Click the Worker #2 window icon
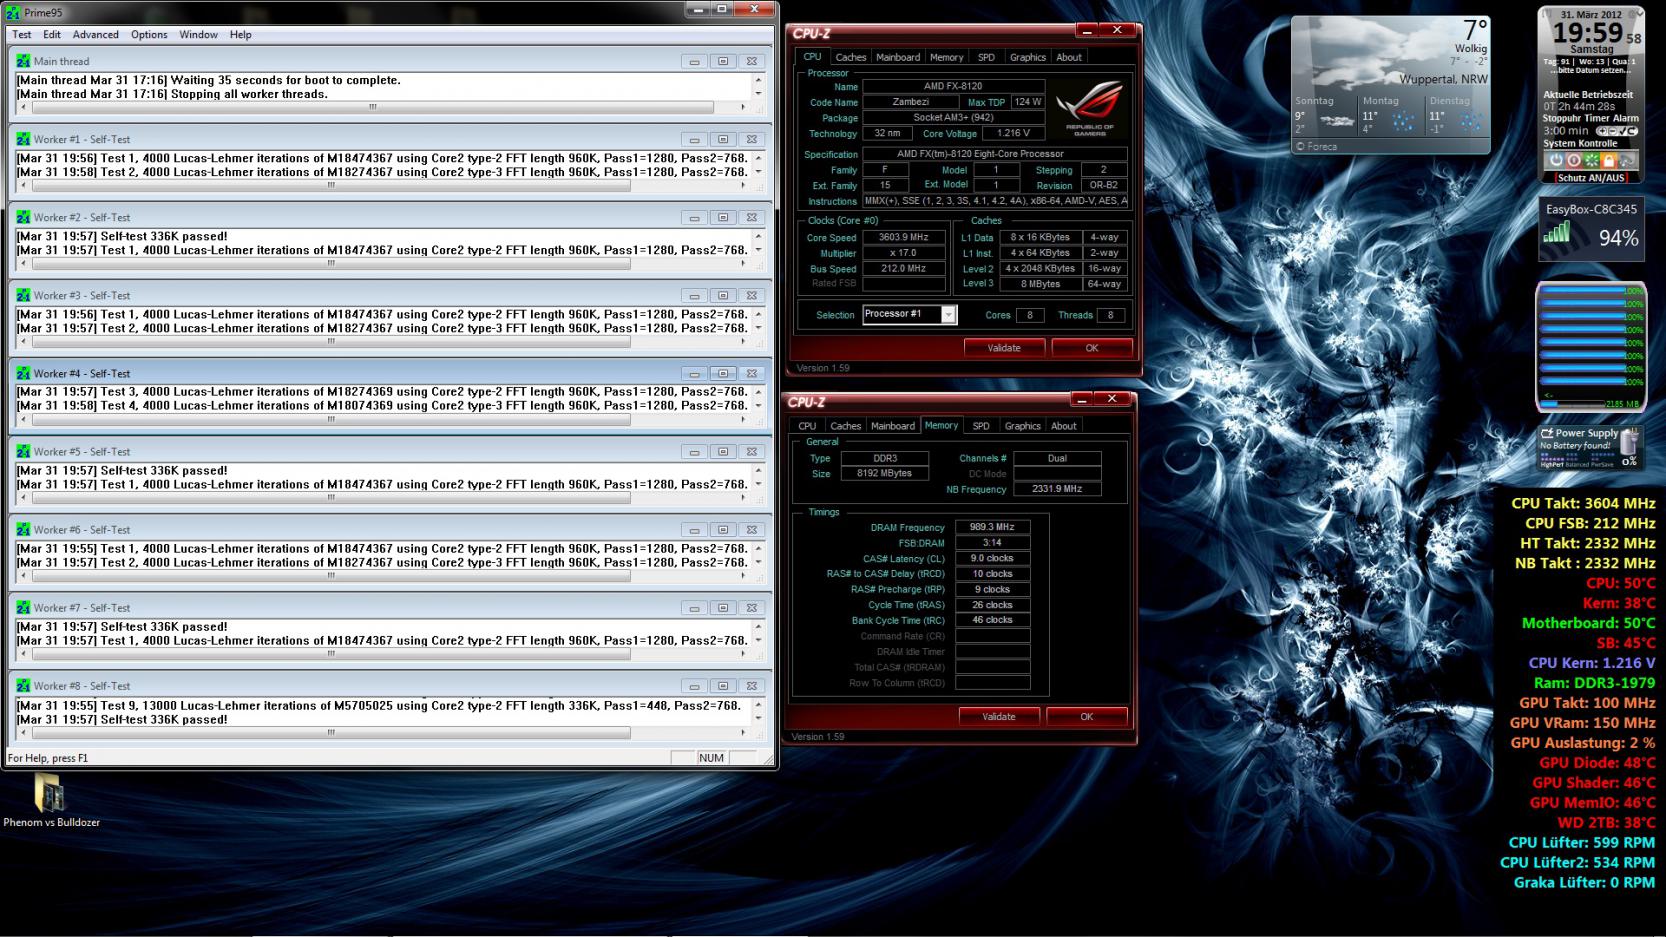 point(23,217)
